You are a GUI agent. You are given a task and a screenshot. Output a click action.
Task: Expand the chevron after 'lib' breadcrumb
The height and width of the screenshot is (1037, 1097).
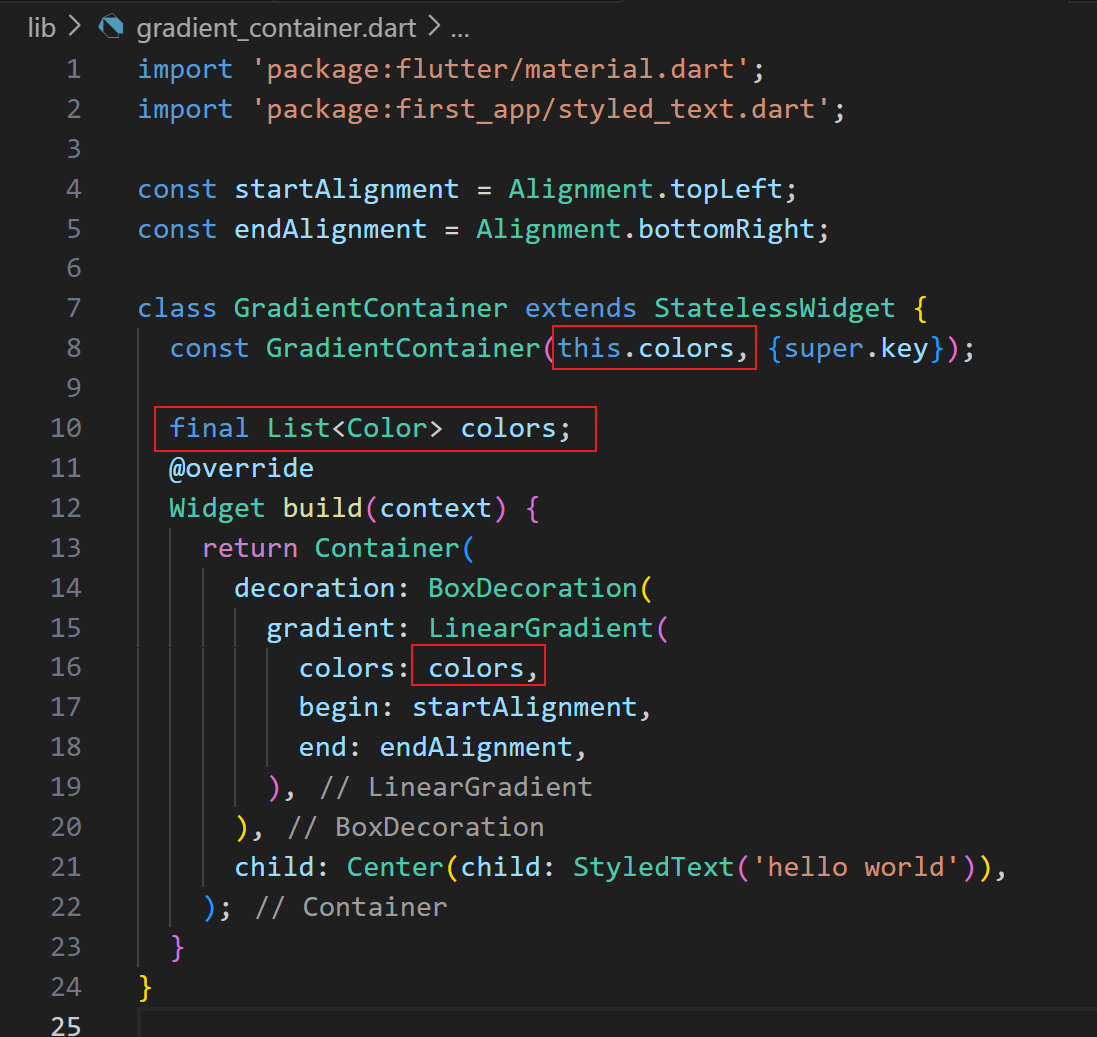point(74,27)
